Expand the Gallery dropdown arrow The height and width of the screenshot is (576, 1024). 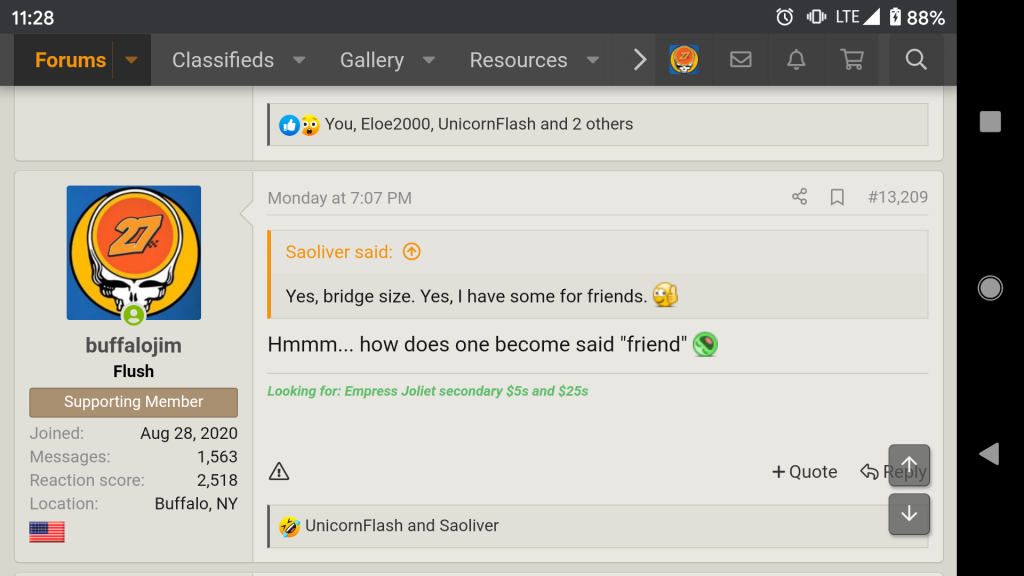pyautogui.click(x=429, y=60)
